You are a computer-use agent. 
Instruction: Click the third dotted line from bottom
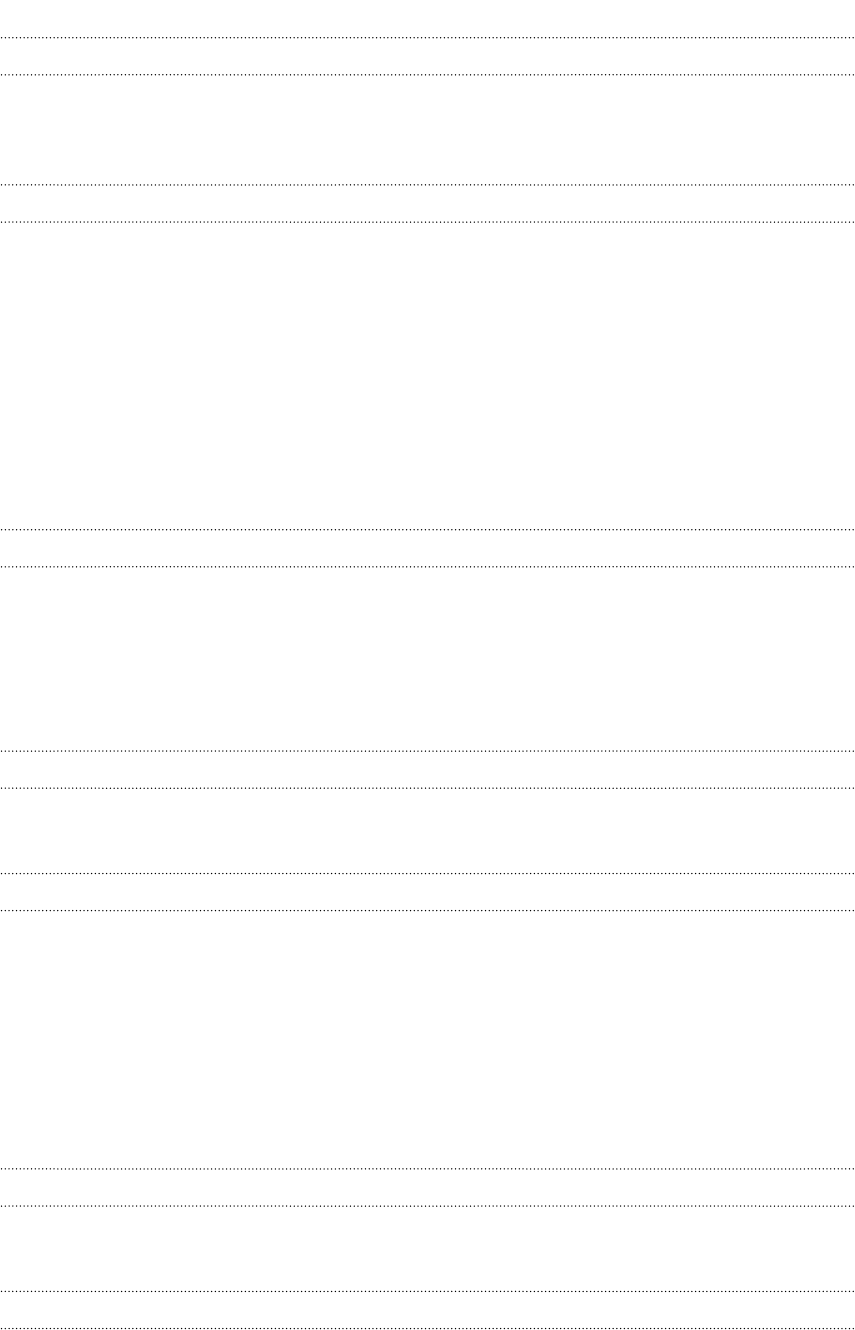427,1205
